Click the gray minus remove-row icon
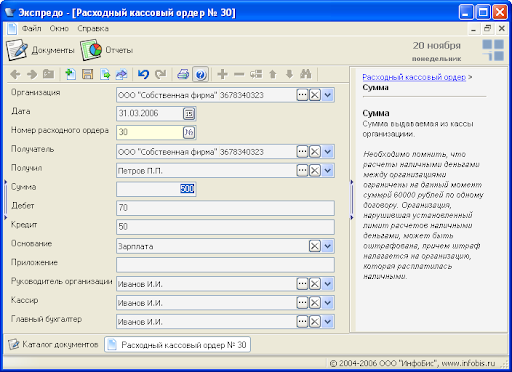 pyautogui.click(x=239, y=74)
